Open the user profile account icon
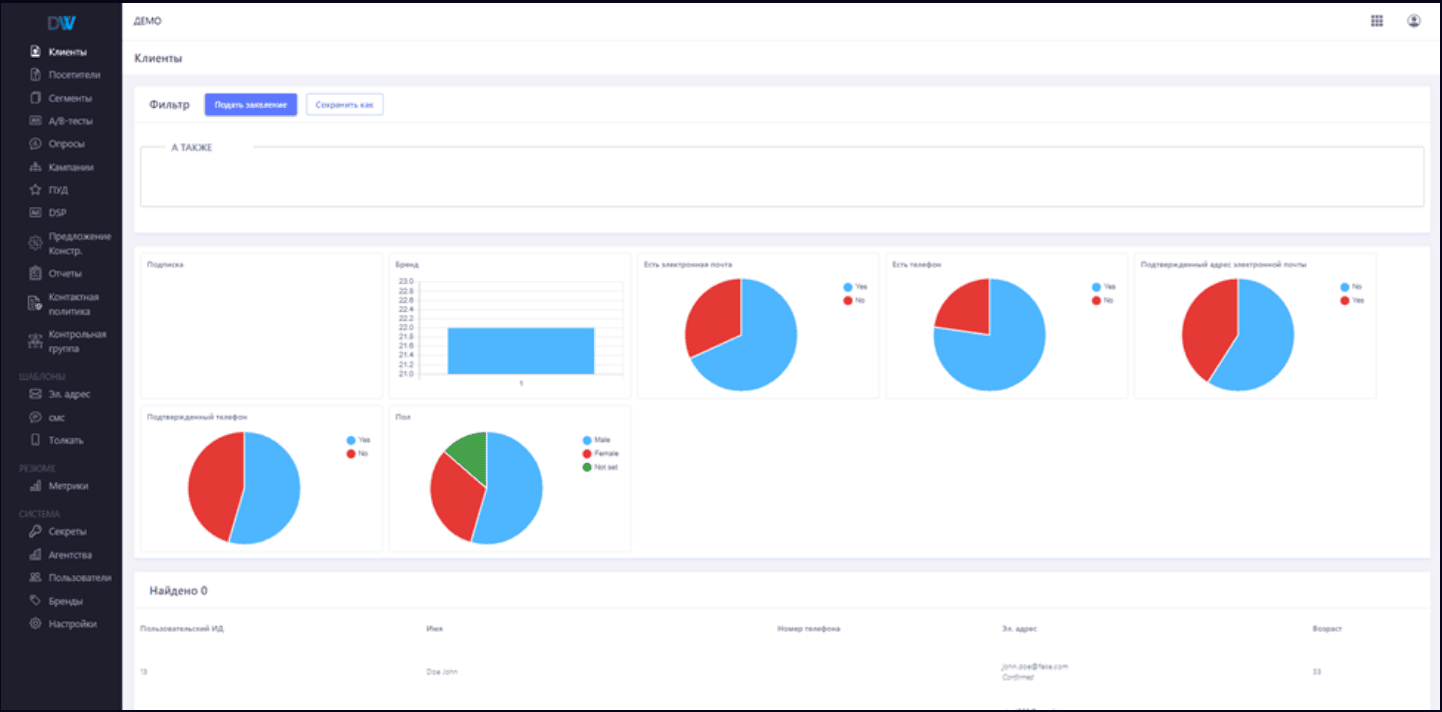The width and height of the screenshot is (1442, 712). [1413, 21]
